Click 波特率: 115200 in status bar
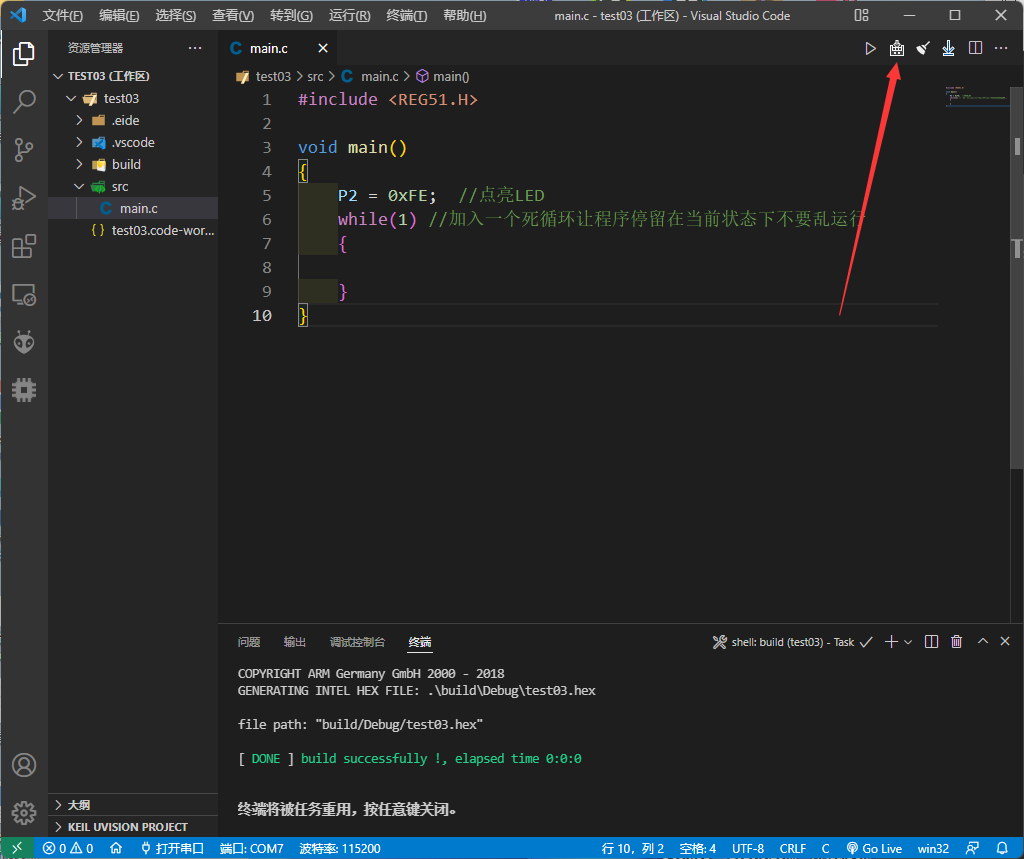 [x=340, y=848]
